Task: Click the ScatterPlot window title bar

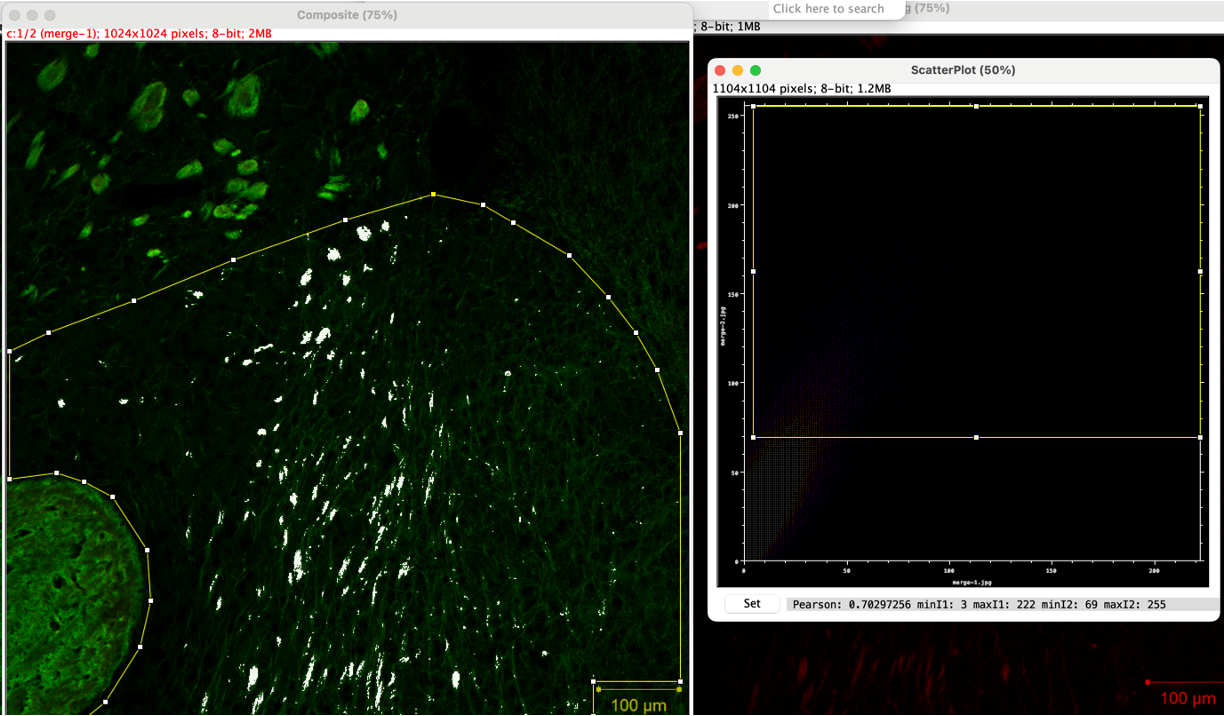Action: 963,70
